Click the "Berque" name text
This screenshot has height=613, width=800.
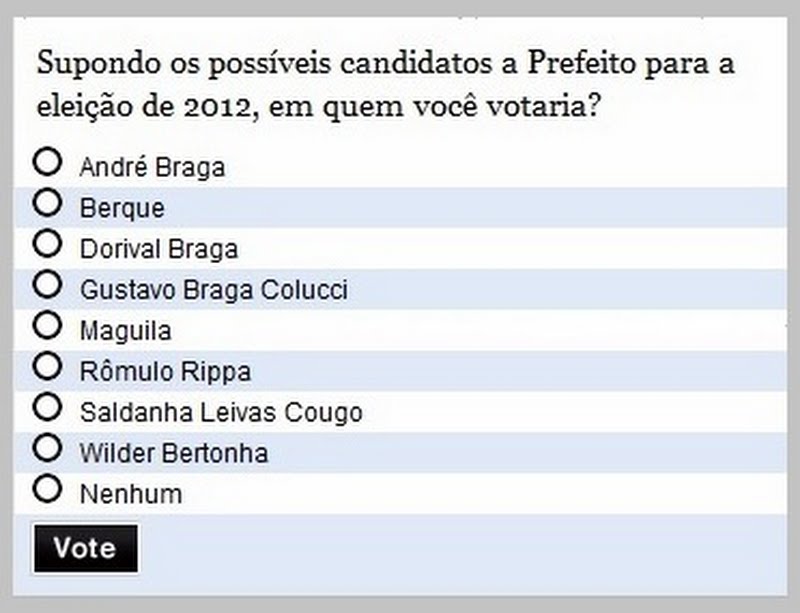click(122, 209)
